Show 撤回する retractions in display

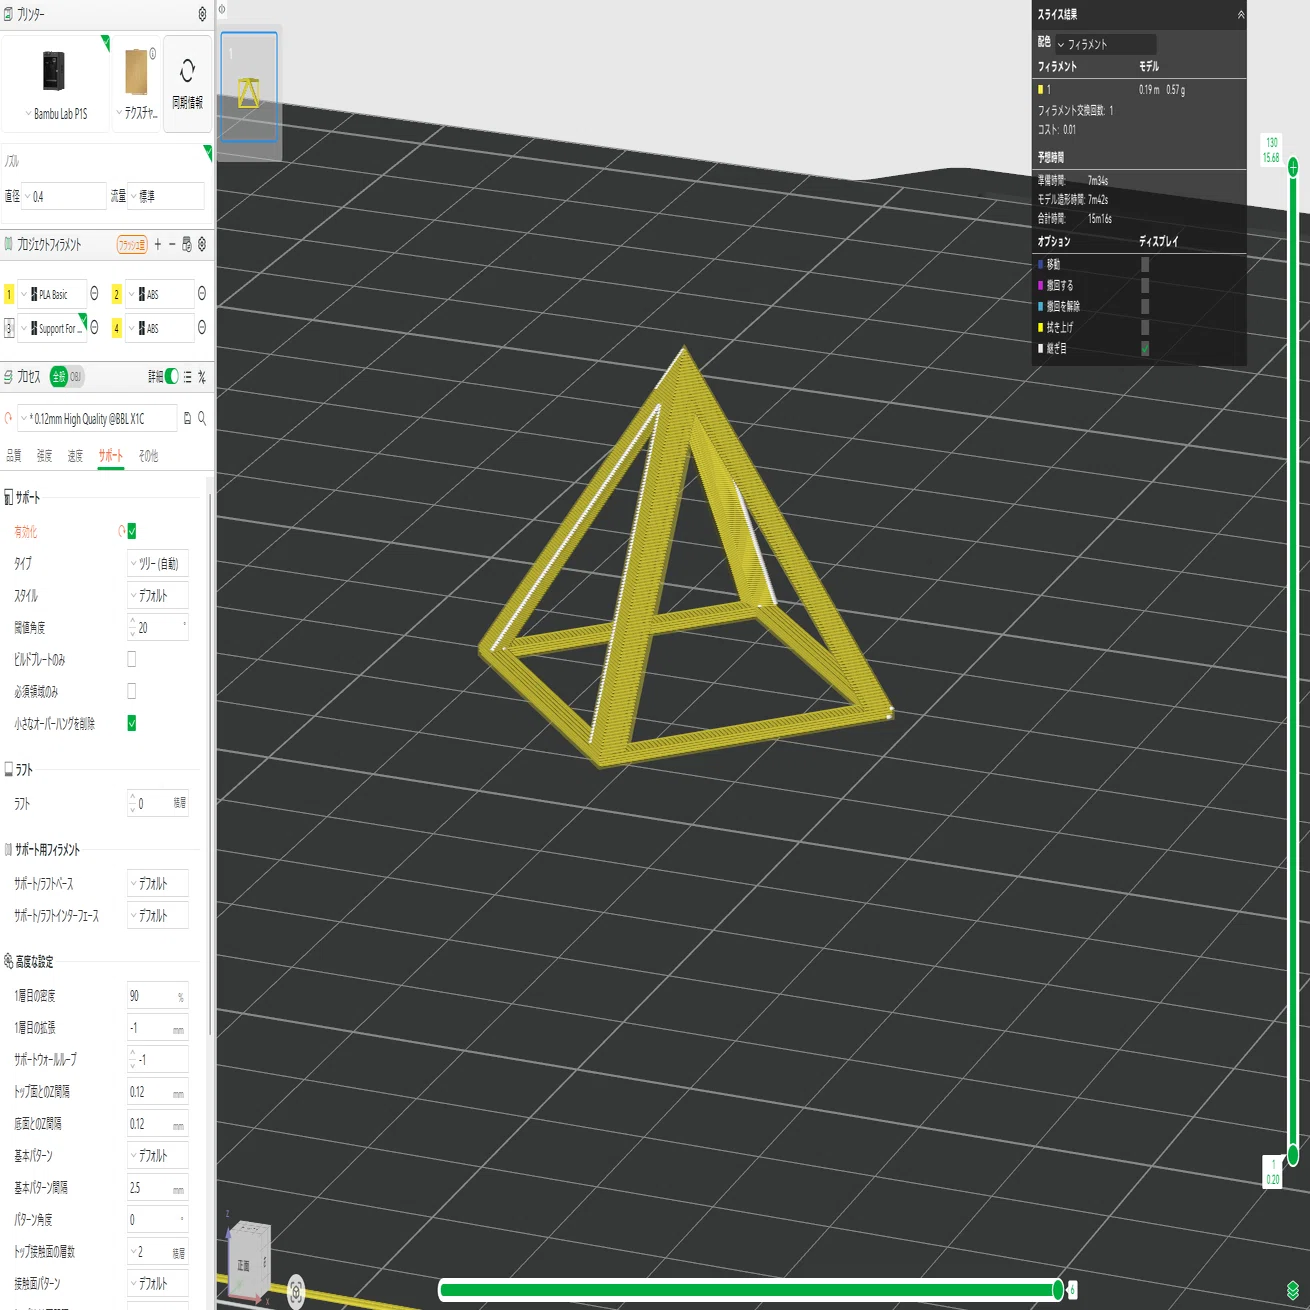(x=1145, y=286)
